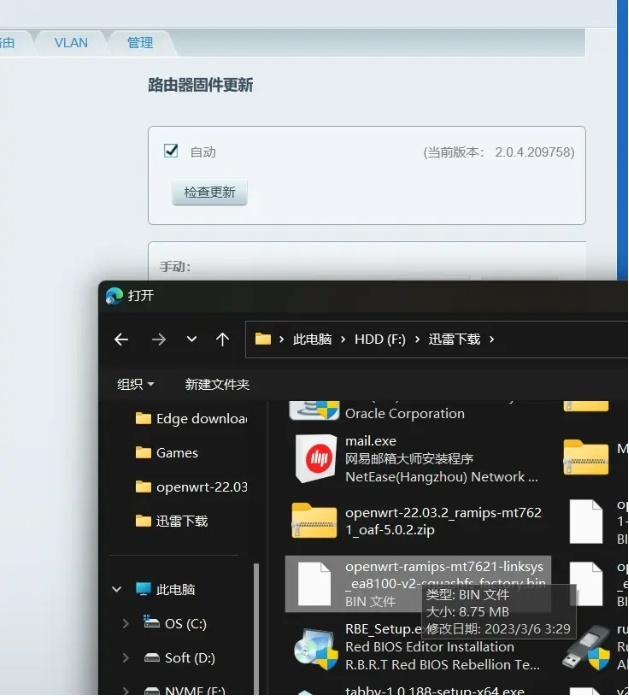
Task: Click the zip folder icon in right column
Action: point(586,457)
